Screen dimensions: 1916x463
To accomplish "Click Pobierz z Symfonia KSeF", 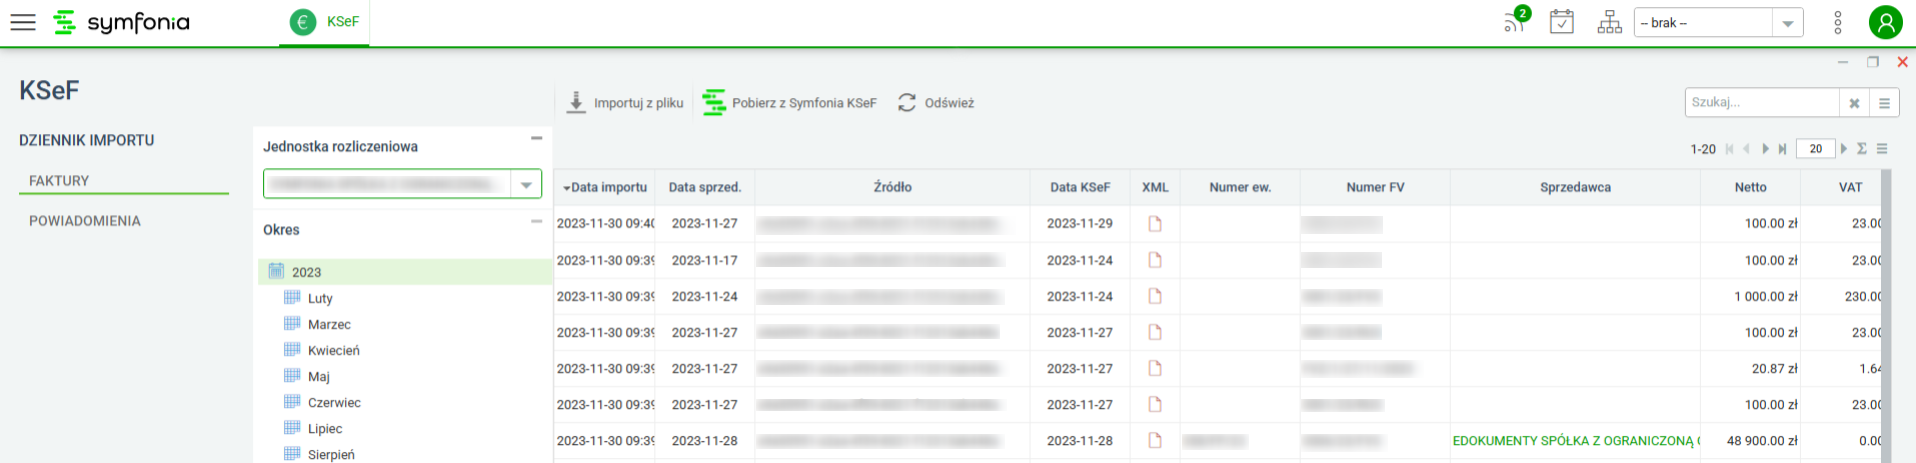I will [790, 103].
